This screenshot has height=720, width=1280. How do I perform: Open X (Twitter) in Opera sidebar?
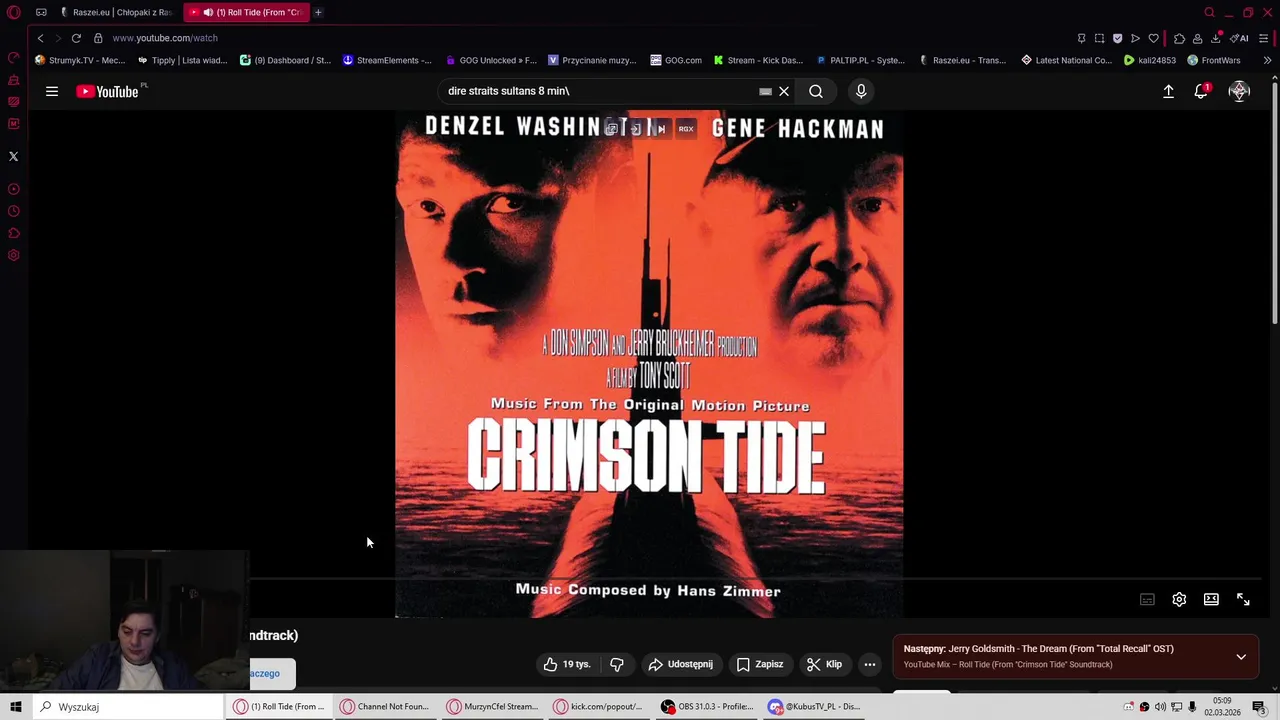(x=14, y=156)
